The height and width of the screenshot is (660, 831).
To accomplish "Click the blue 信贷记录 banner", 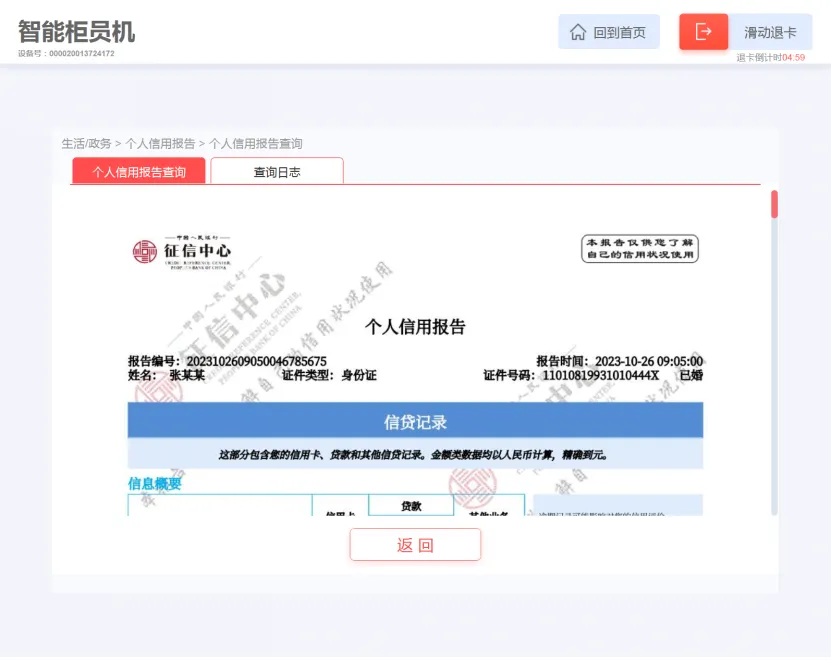I will tap(415, 421).
